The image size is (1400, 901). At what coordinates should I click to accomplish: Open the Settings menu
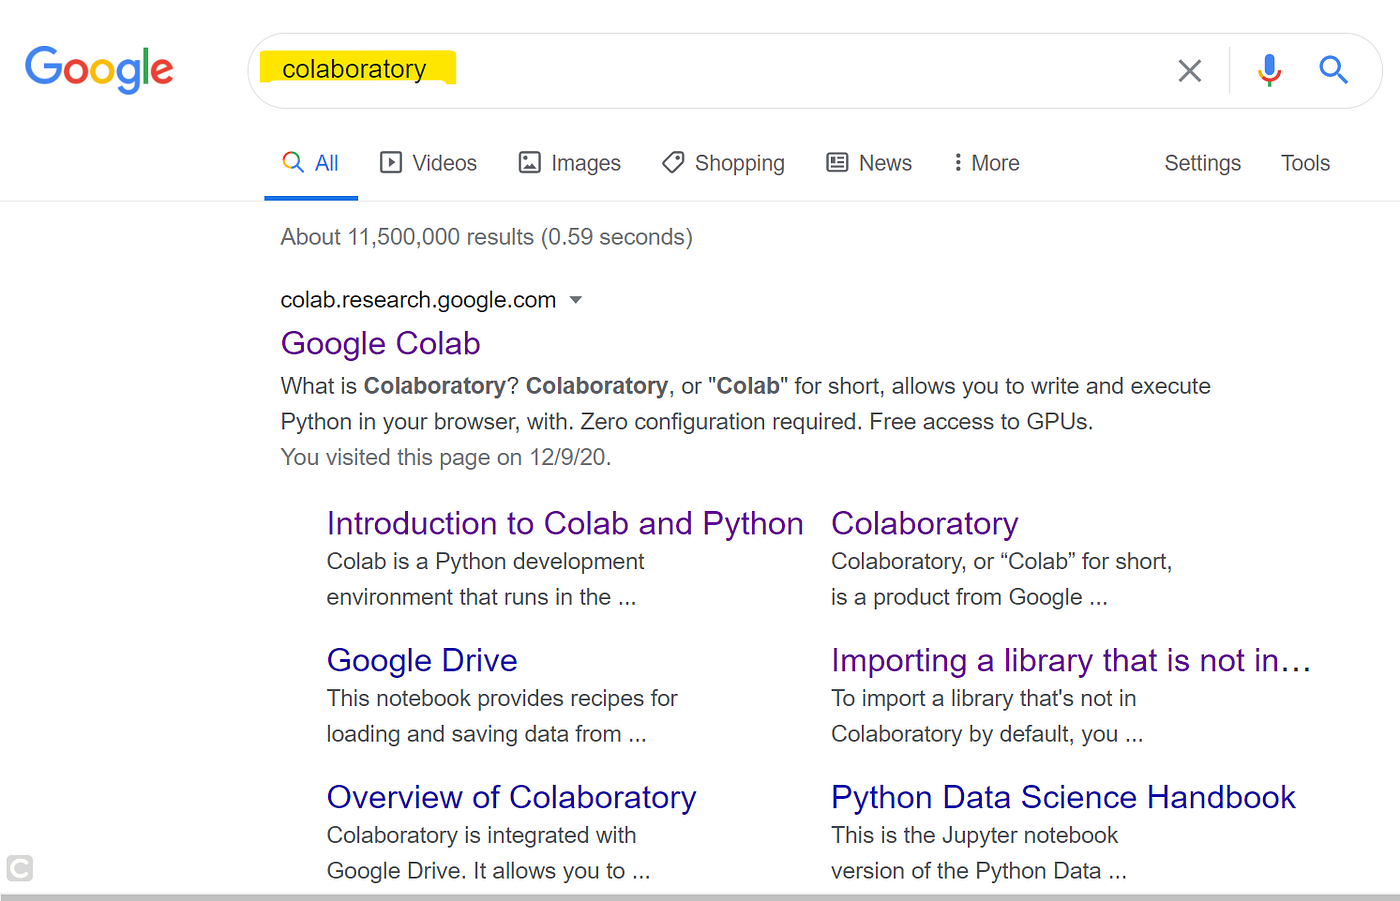click(x=1202, y=163)
